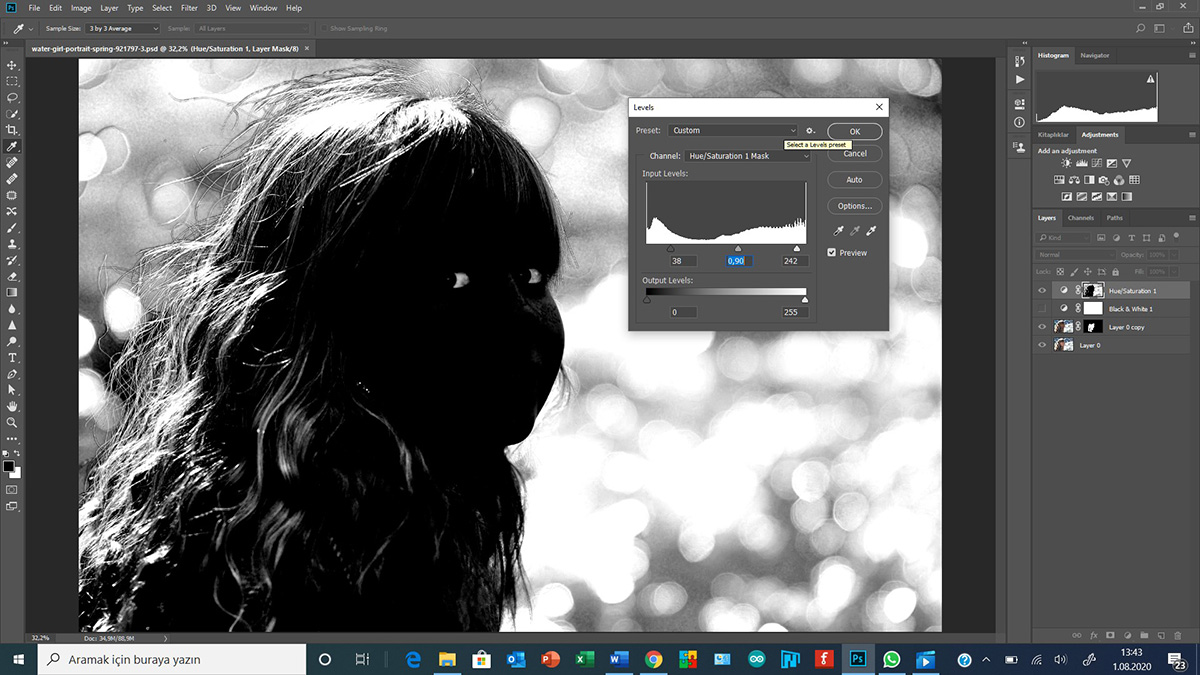Image resolution: width=1200 pixels, height=675 pixels.
Task: Open the Preset dropdown set to Custom
Action: [733, 131]
